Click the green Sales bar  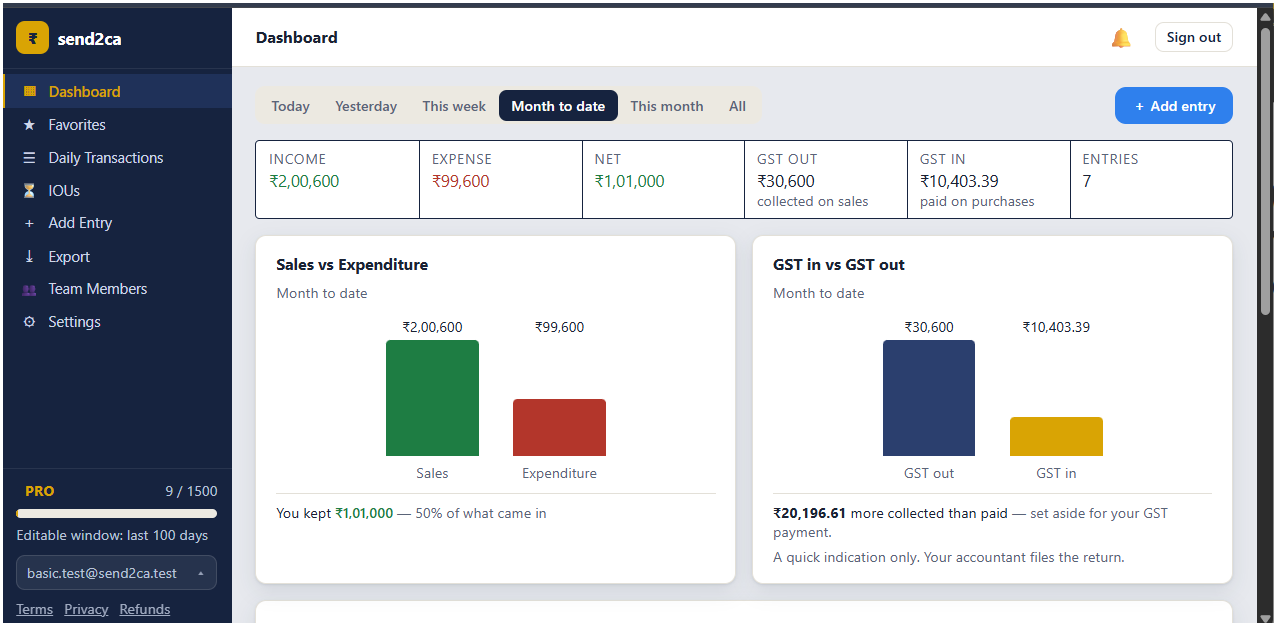pyautogui.click(x=432, y=398)
